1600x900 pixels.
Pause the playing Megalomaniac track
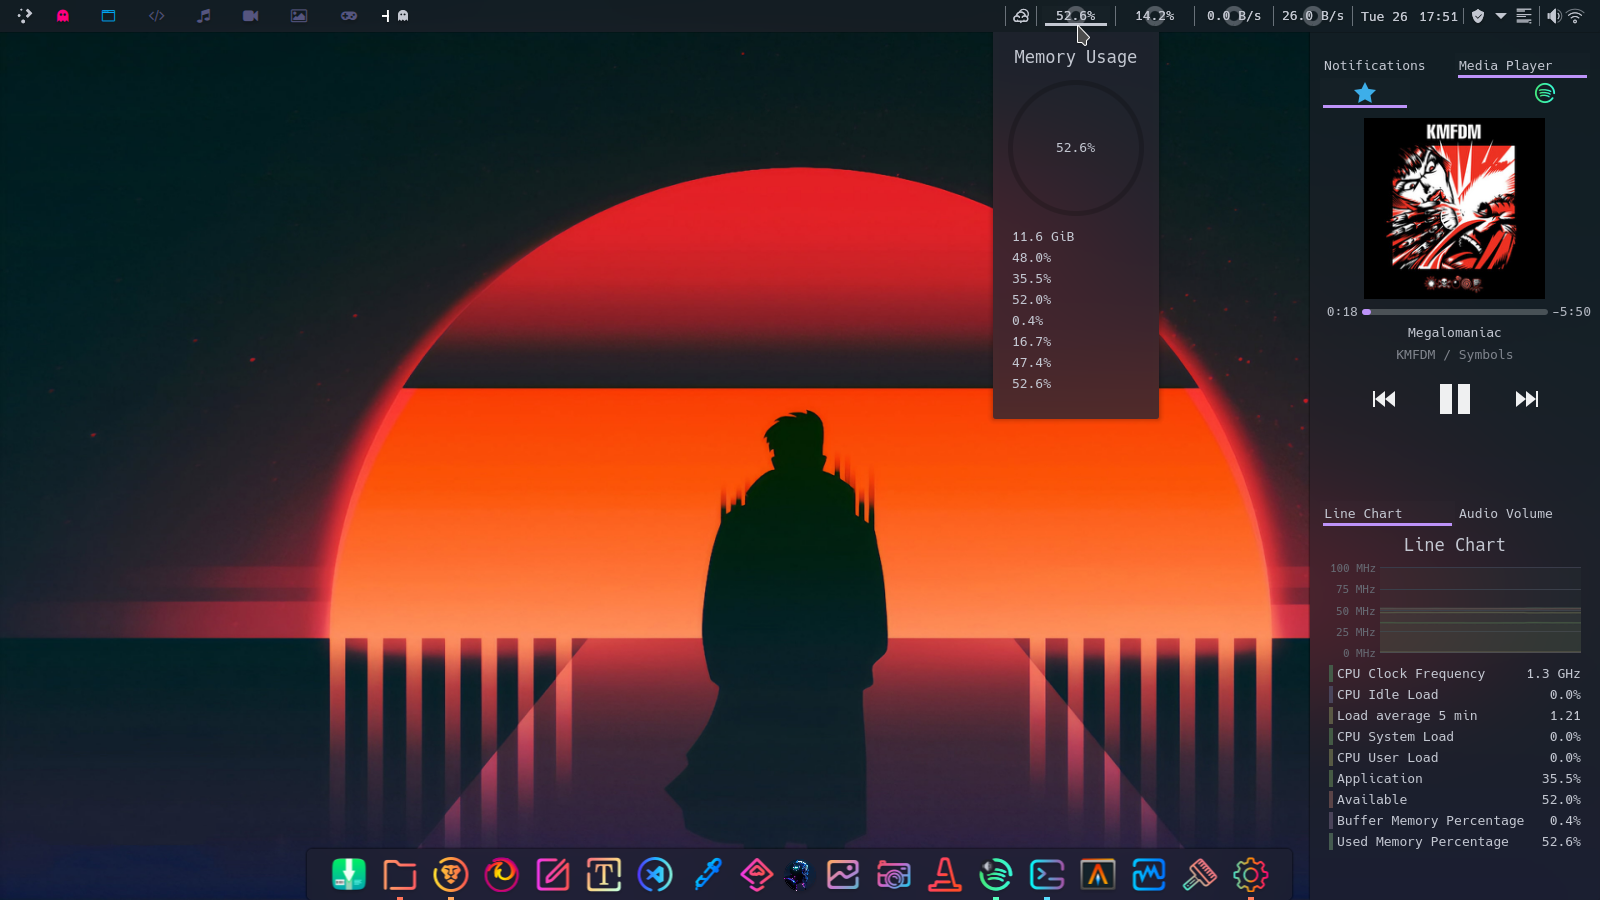point(1455,399)
